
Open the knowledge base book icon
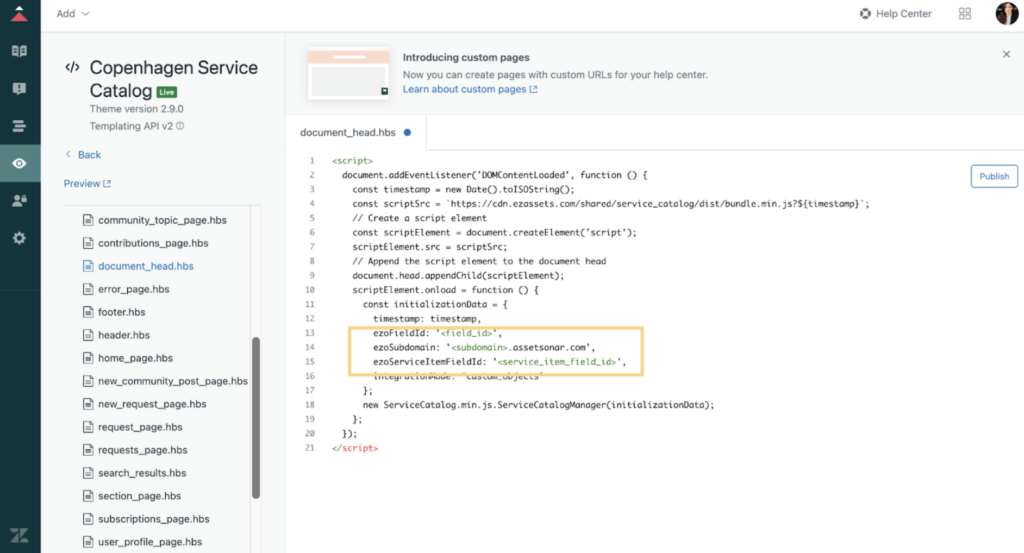tap(20, 51)
